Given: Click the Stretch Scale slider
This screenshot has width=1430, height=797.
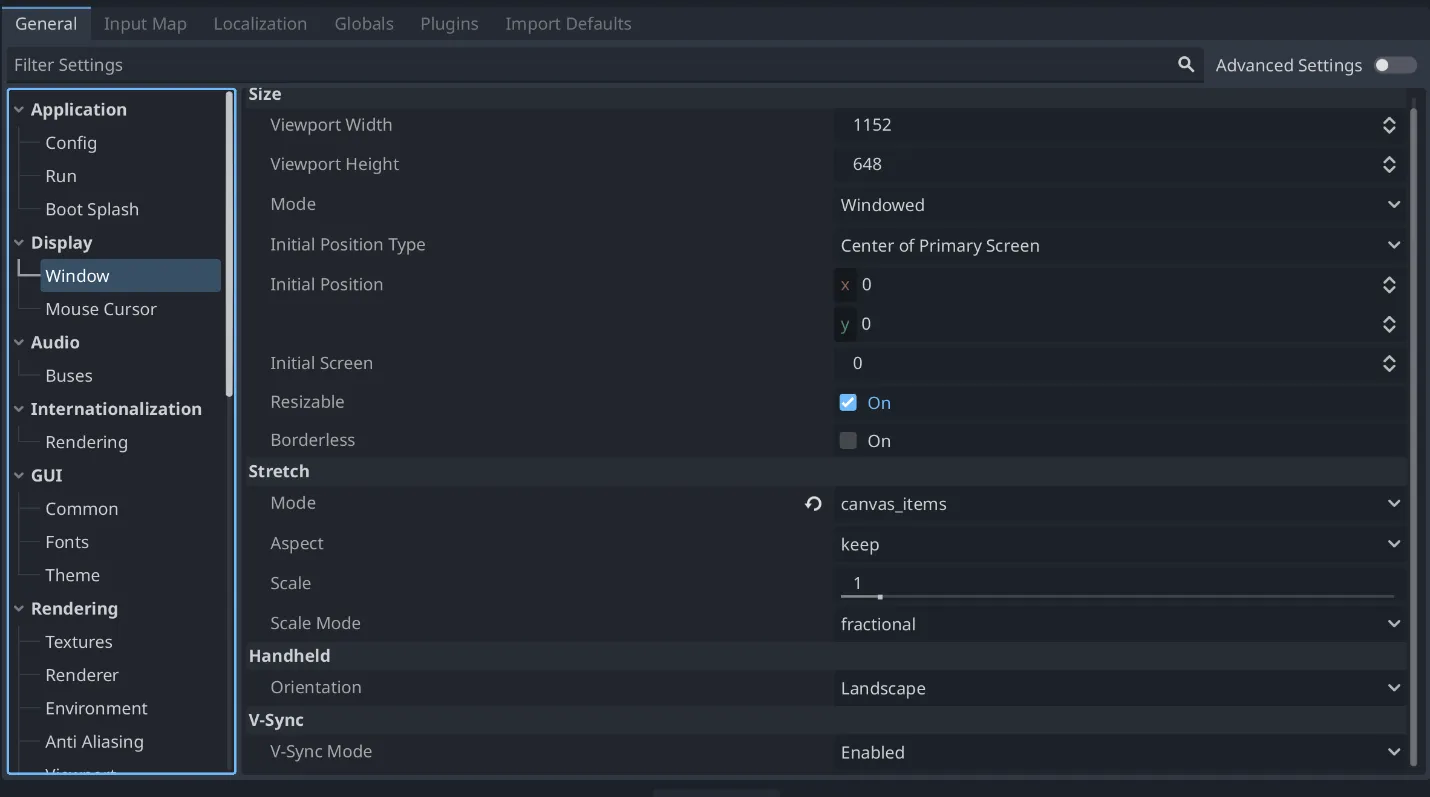Looking at the screenshot, I should [1116, 596].
